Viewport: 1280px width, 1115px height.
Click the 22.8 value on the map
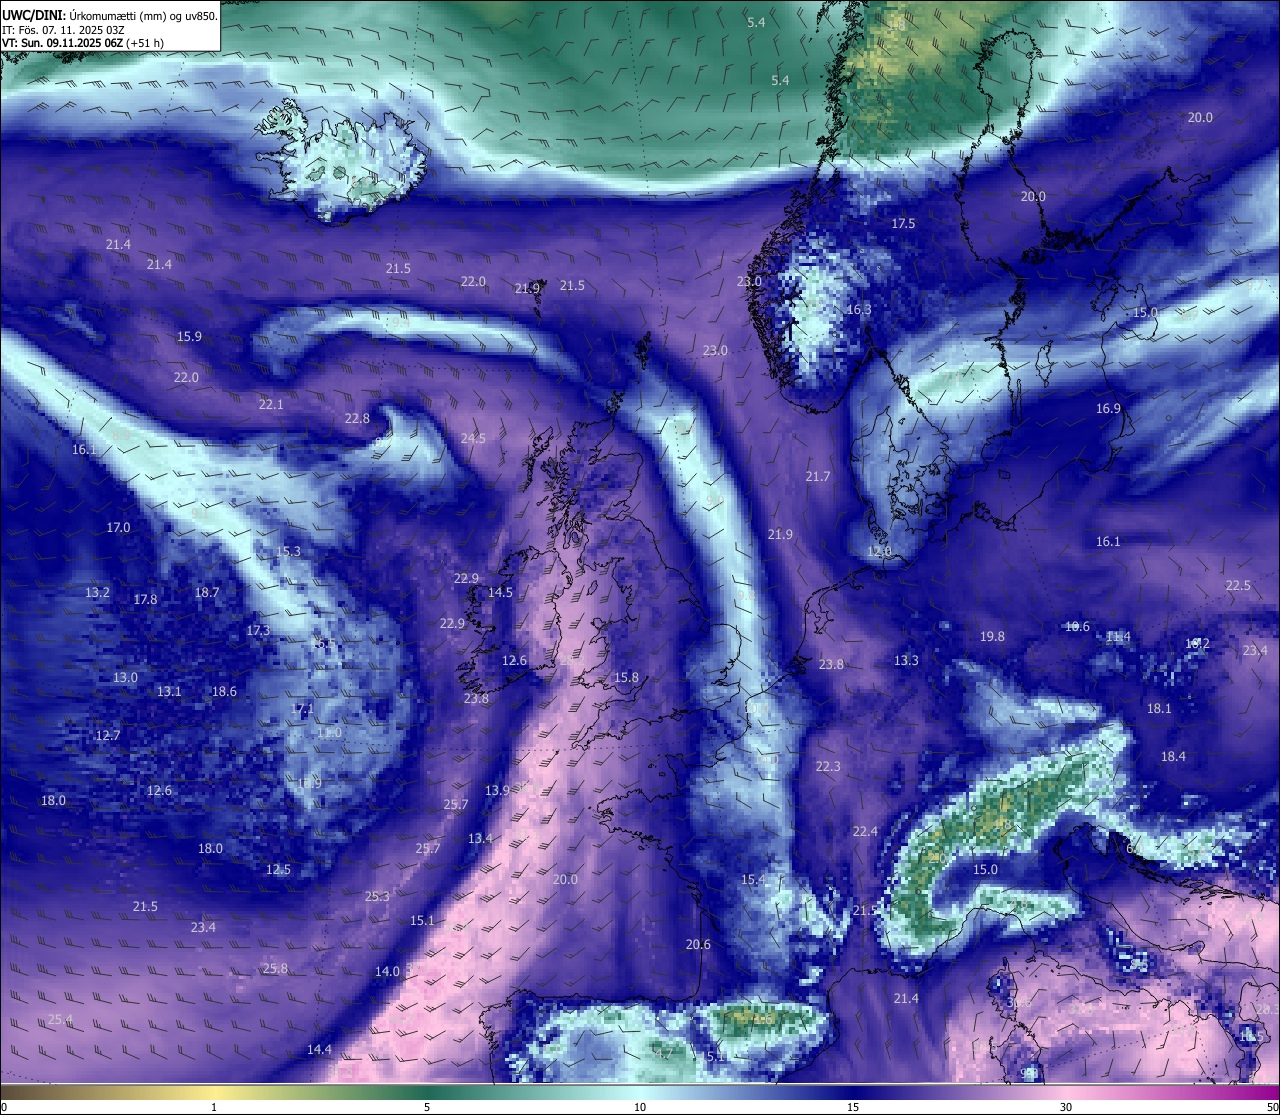coord(357,419)
